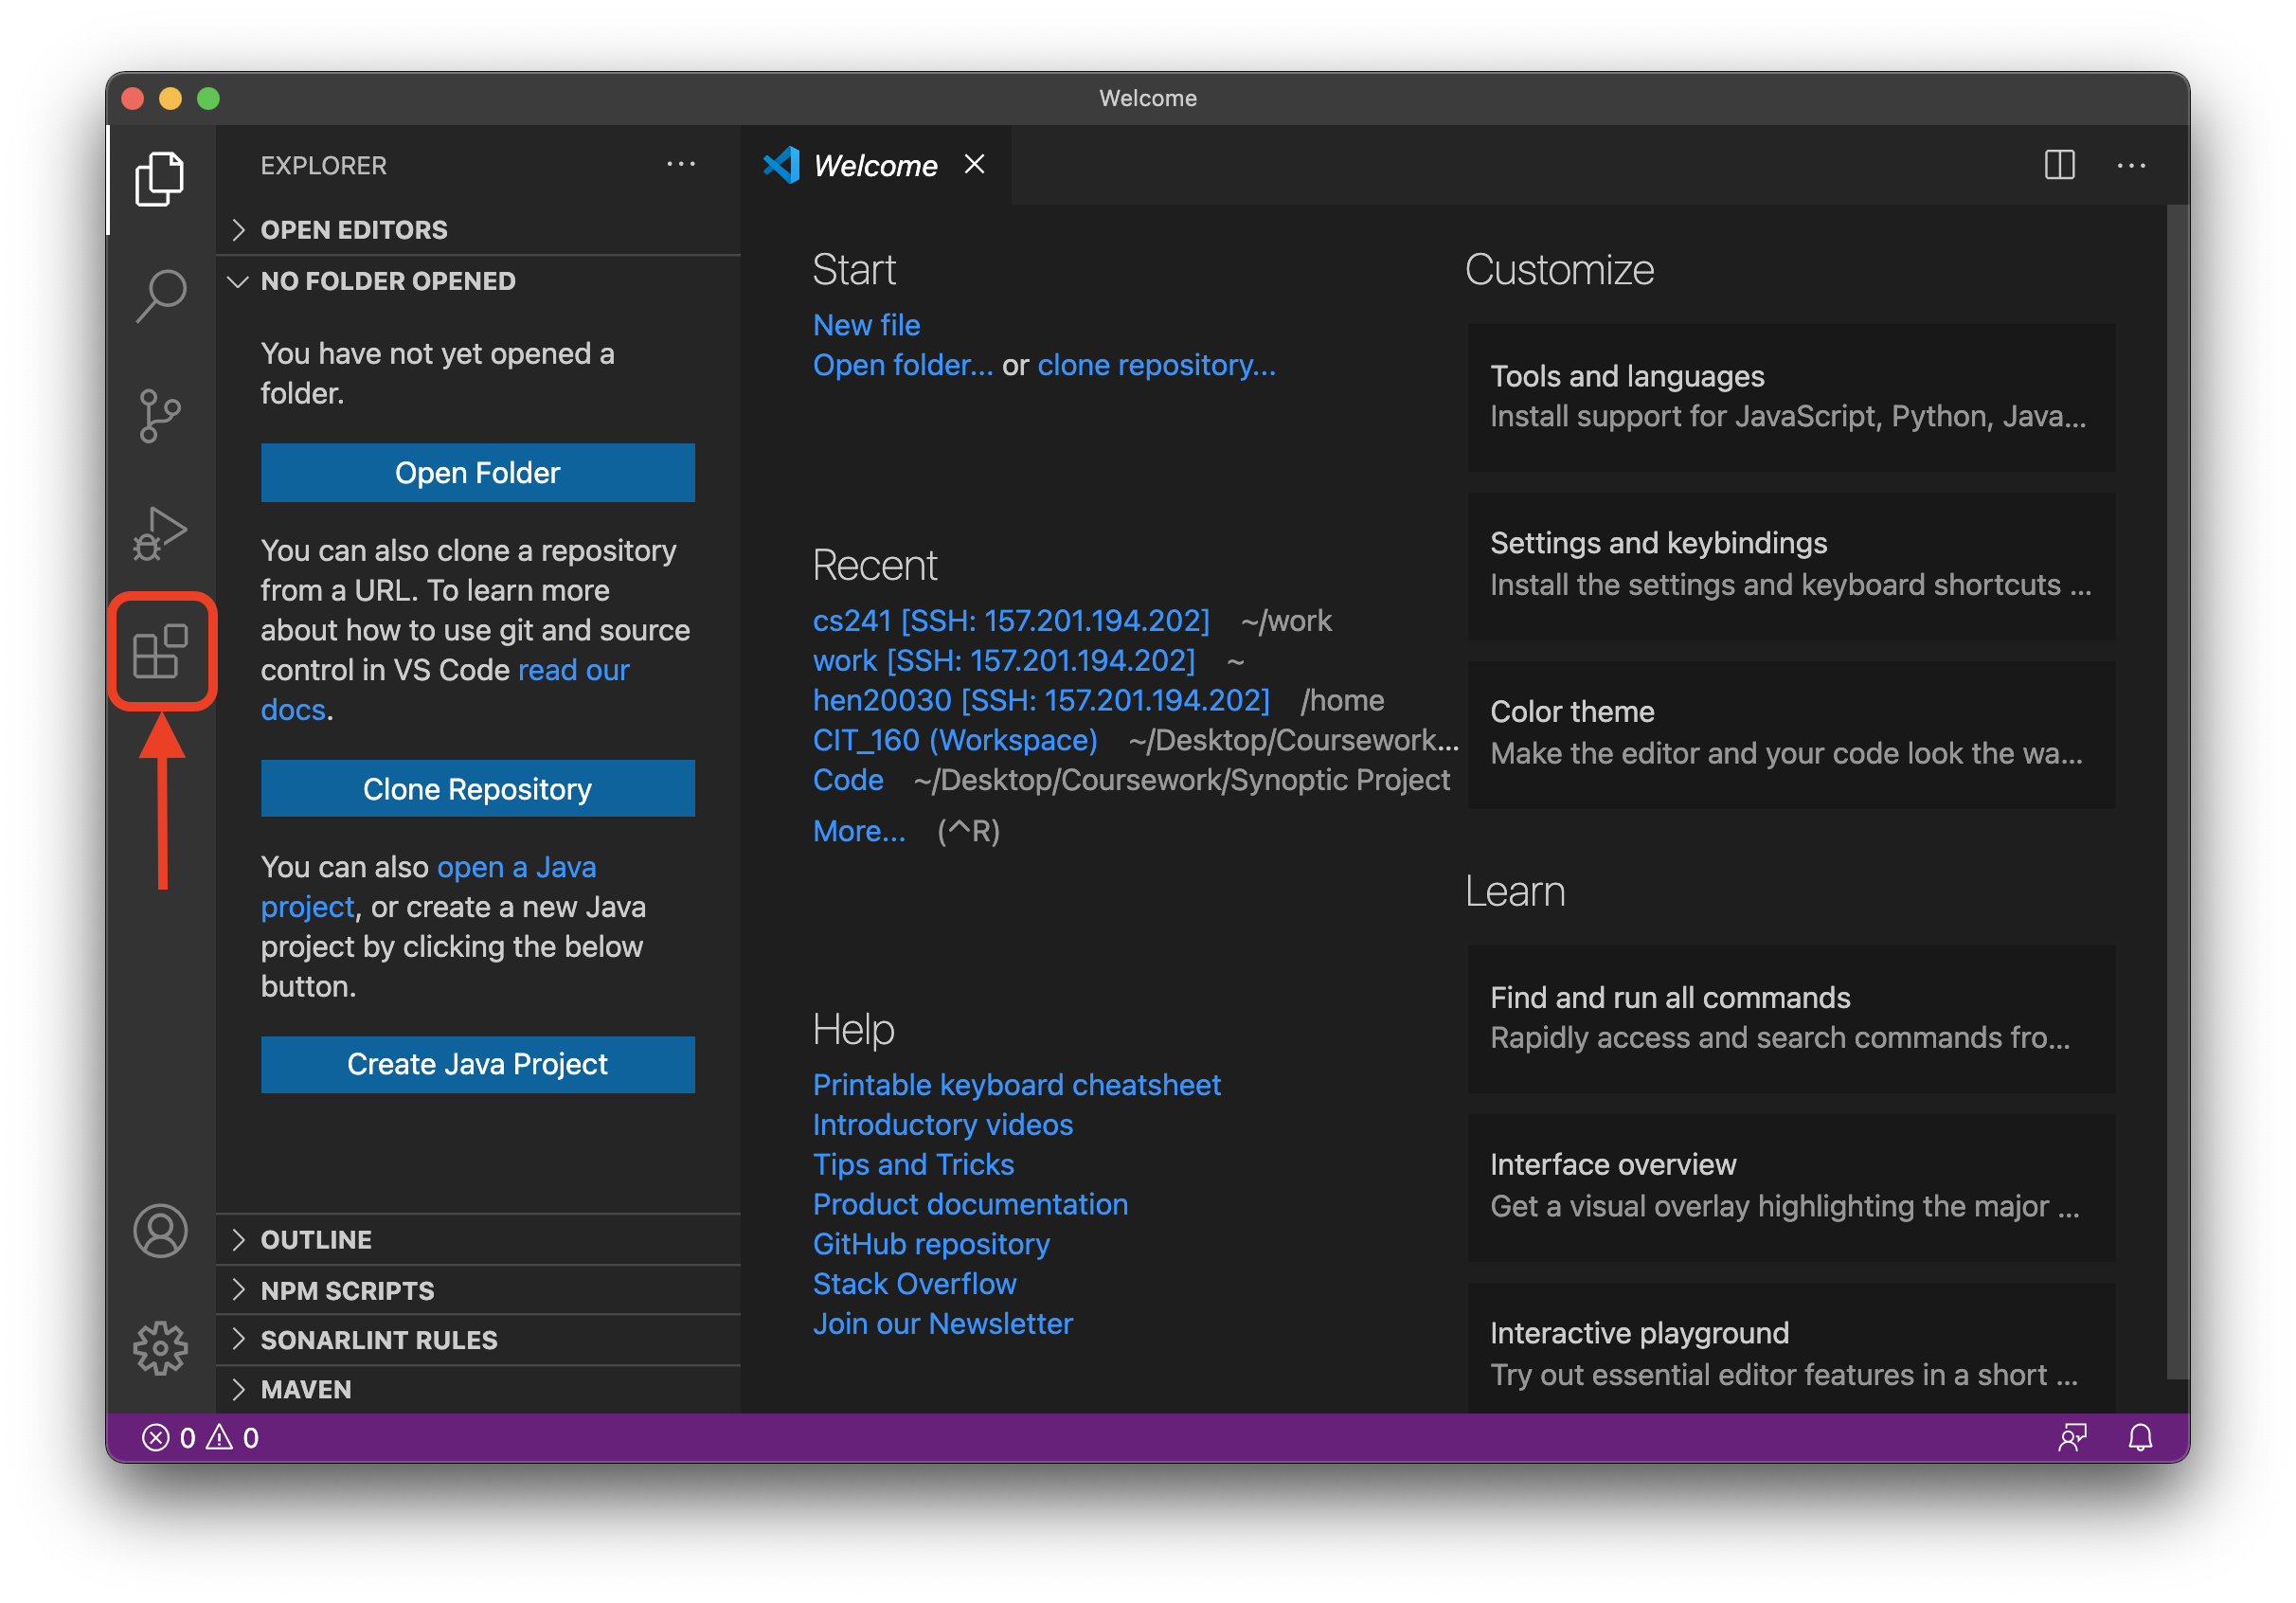Collapse the No Folder Opened section
Viewport: 2296px width, 1603px height.
(x=388, y=281)
